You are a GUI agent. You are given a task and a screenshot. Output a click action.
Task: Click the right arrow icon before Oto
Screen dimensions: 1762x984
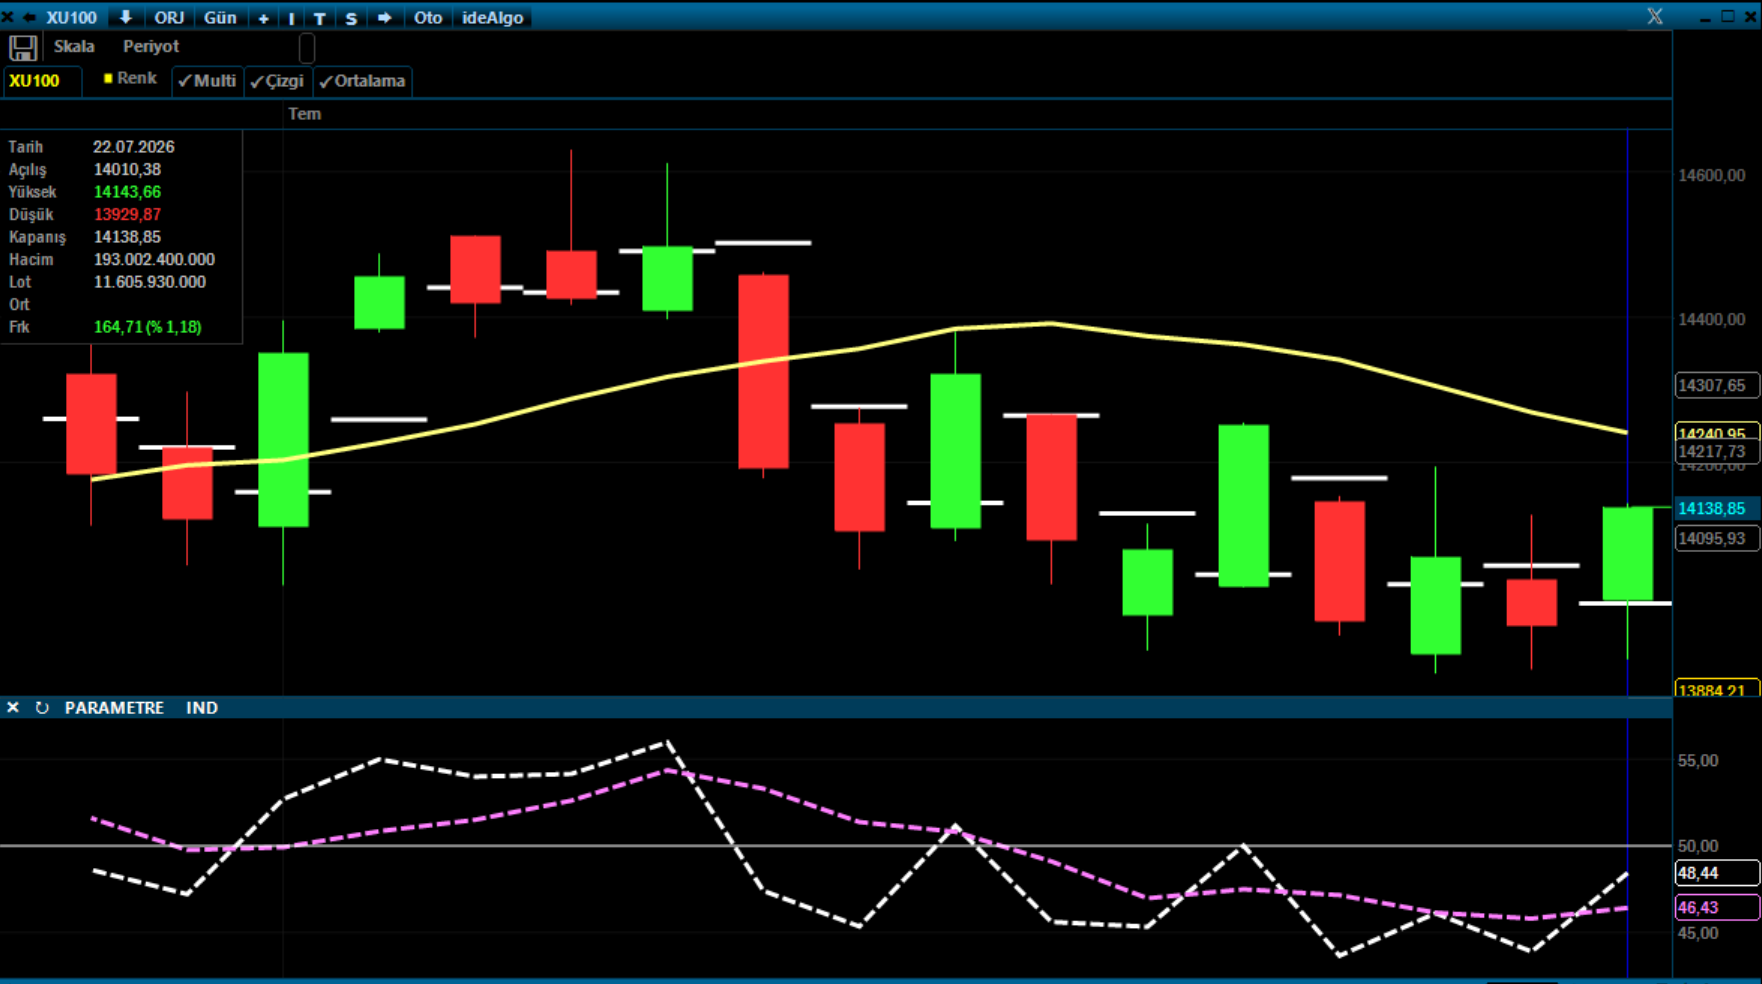click(x=384, y=17)
